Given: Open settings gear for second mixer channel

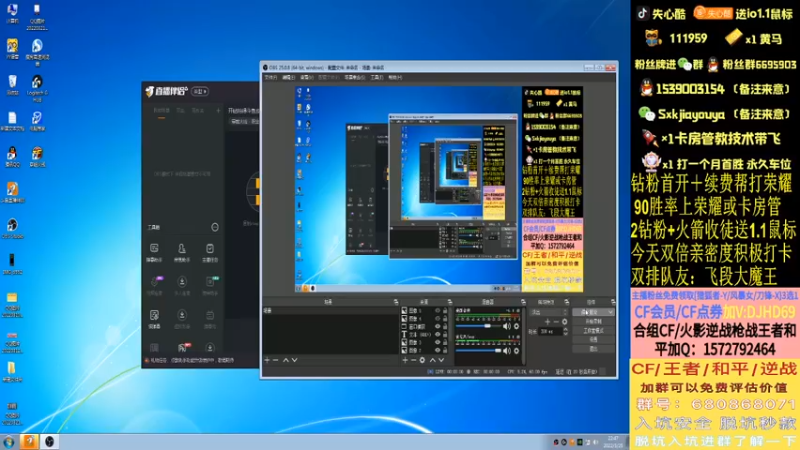Looking at the screenshot, I should point(516,351).
